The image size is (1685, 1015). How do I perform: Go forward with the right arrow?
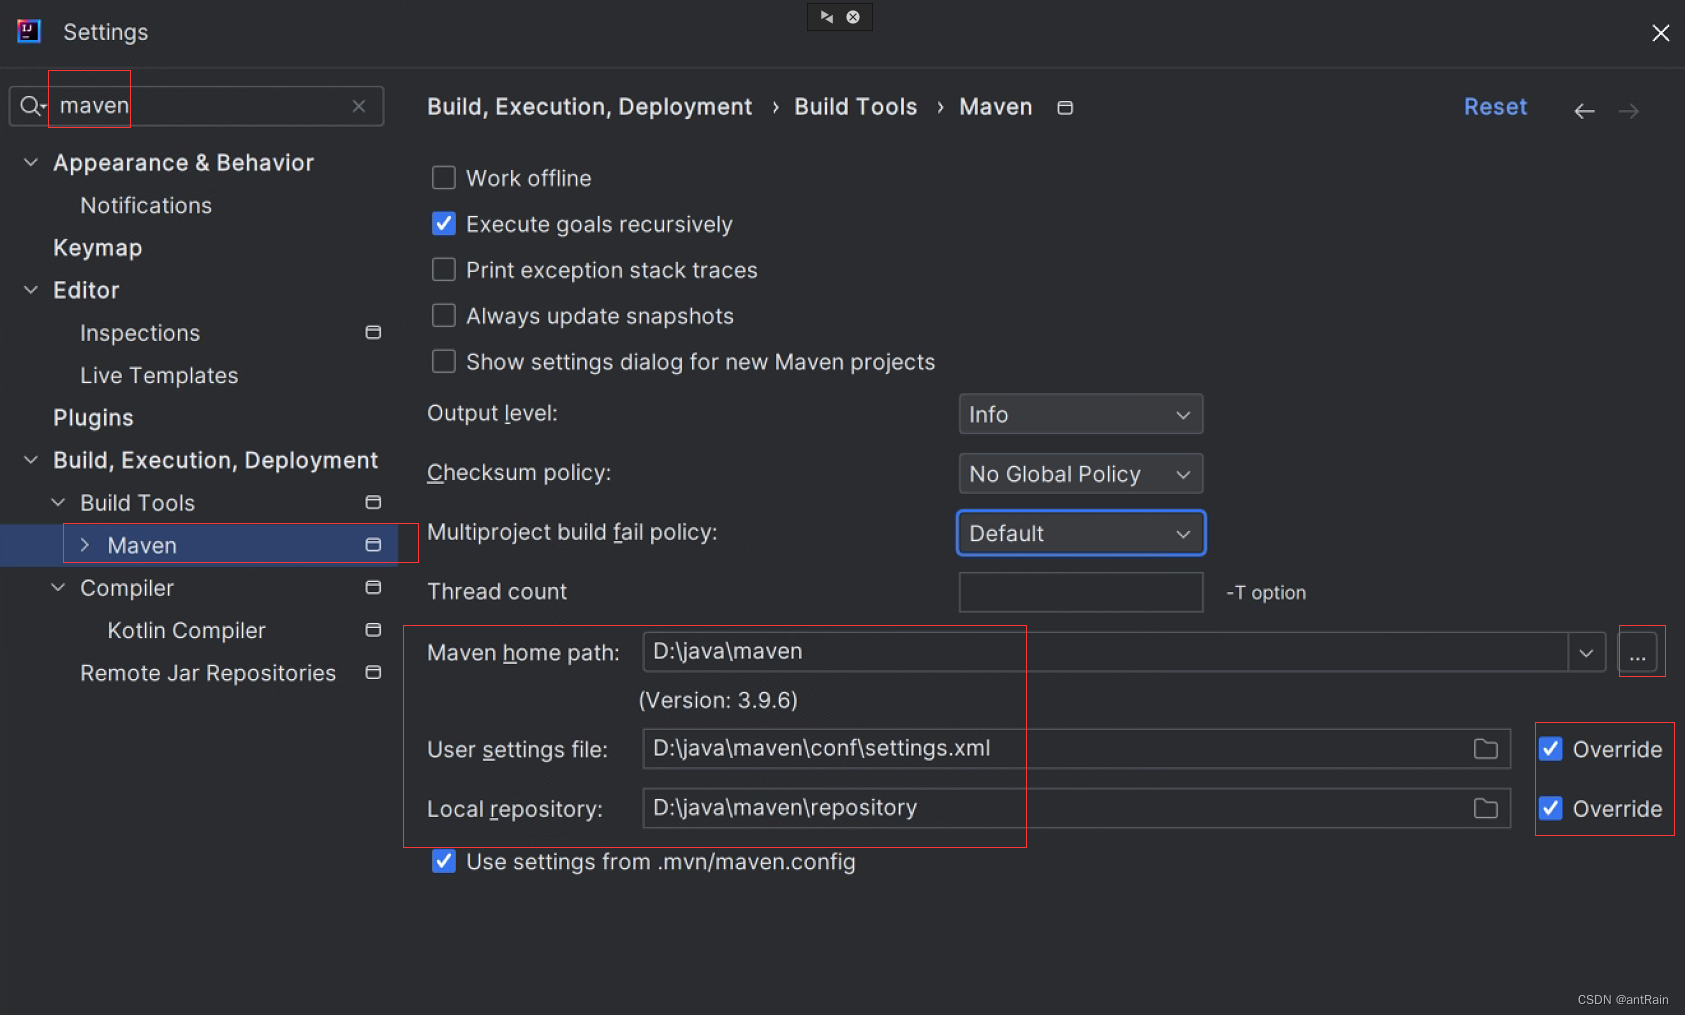(1629, 111)
